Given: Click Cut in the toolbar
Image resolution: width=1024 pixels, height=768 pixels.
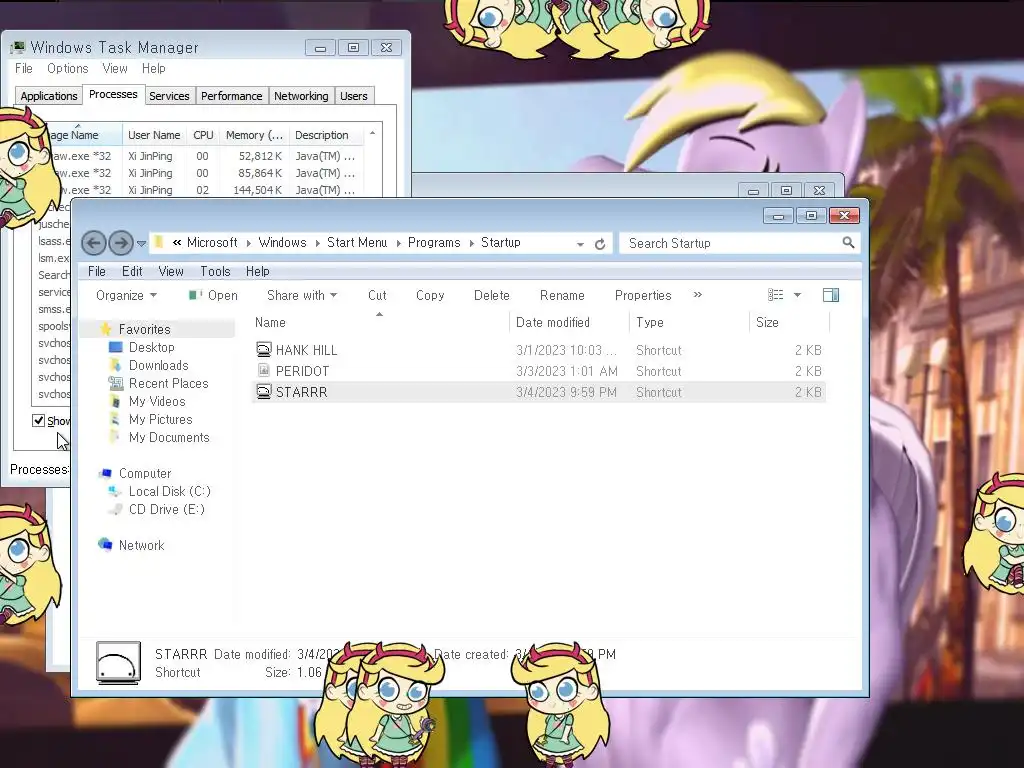Looking at the screenshot, I should (377, 295).
